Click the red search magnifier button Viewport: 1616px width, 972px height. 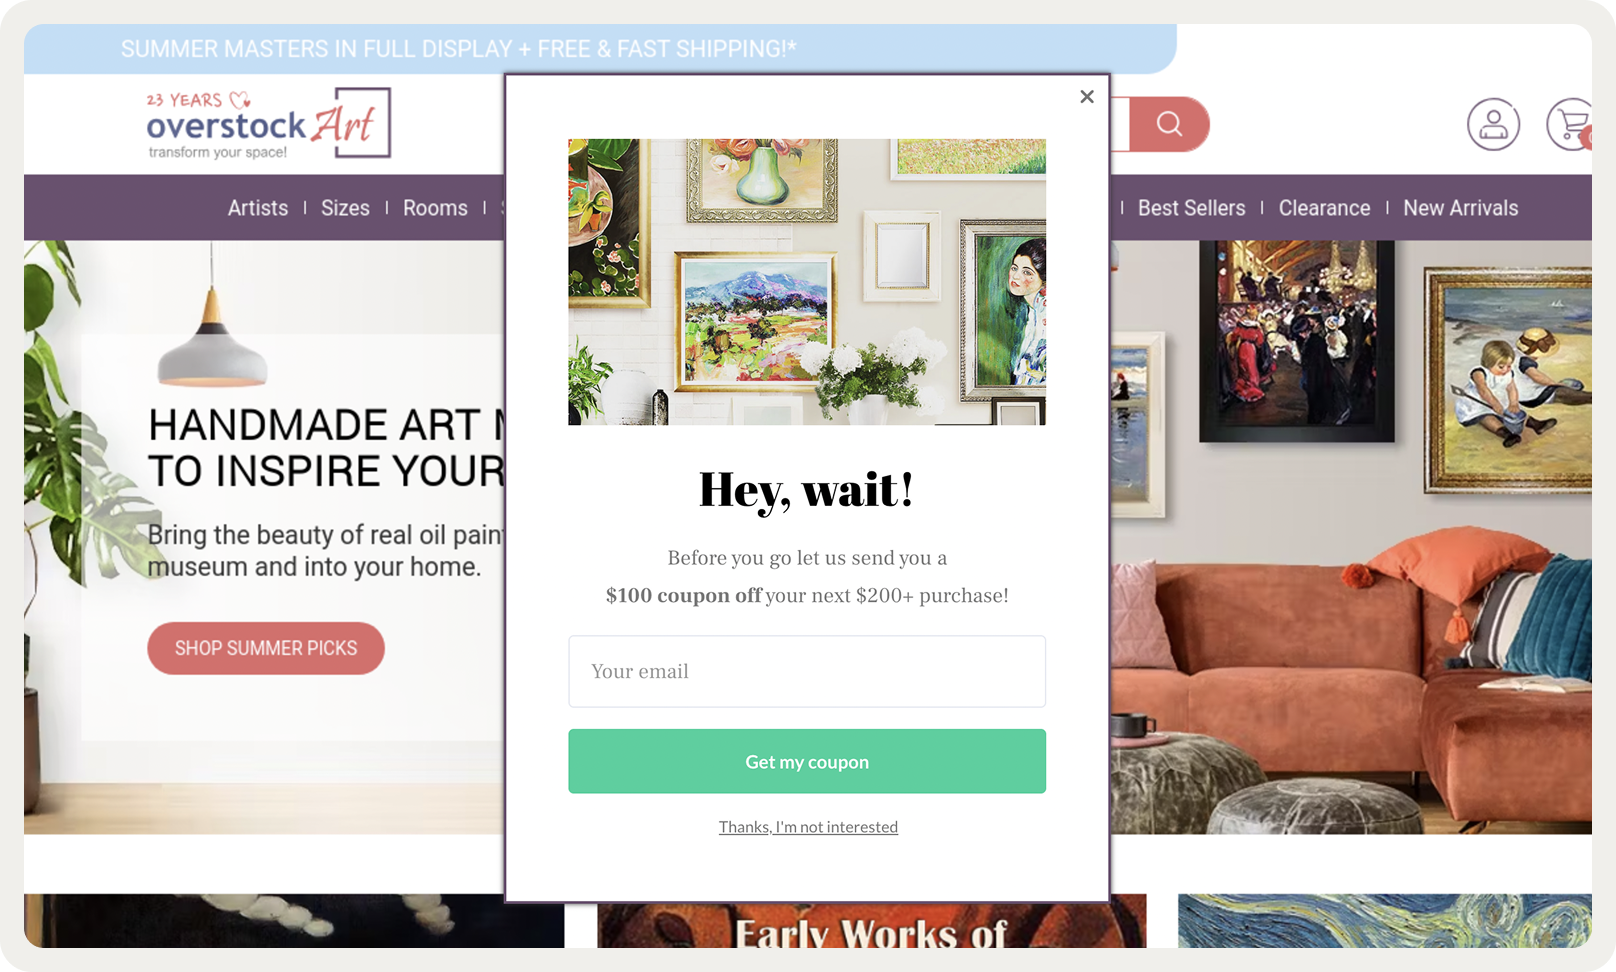(1169, 124)
